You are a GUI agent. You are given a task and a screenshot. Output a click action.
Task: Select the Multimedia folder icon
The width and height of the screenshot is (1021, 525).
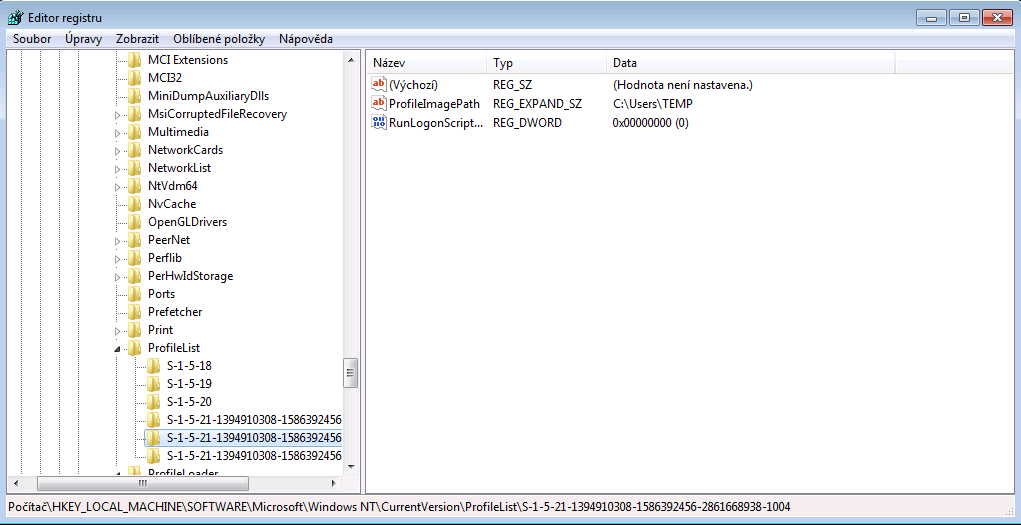click(x=135, y=132)
